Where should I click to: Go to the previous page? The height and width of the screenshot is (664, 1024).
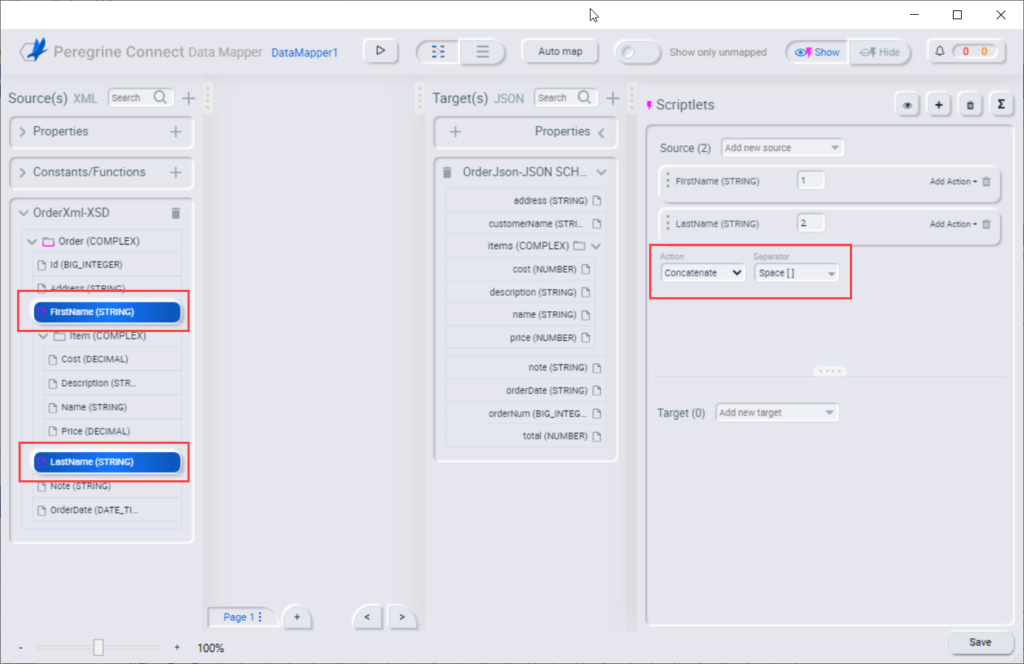tap(367, 617)
